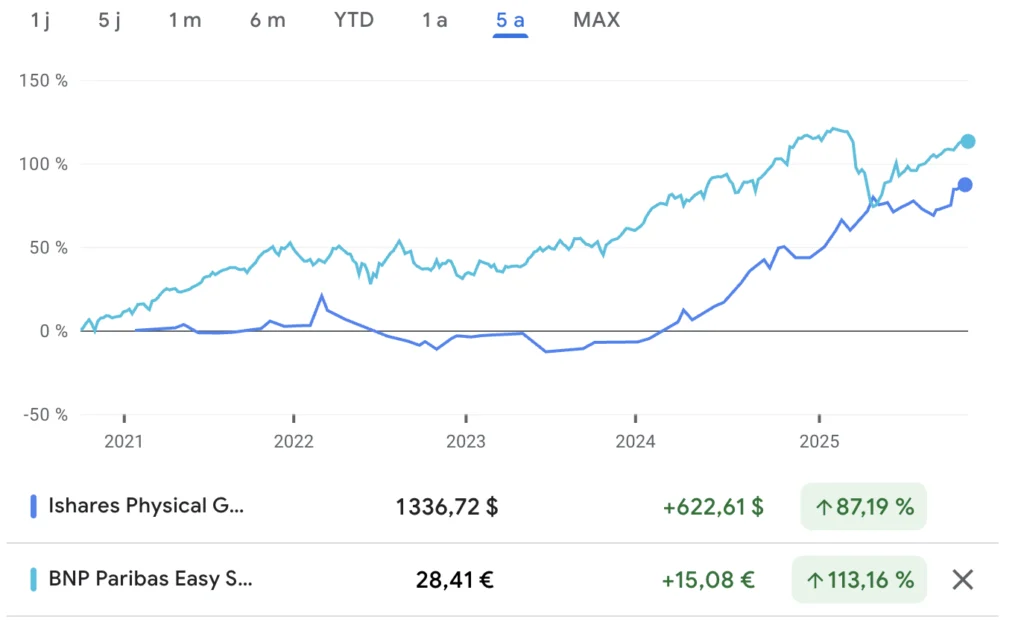This screenshot has width=1024, height=628.
Task: Click the light blue endpoint dot on chart
Action: (x=968, y=142)
